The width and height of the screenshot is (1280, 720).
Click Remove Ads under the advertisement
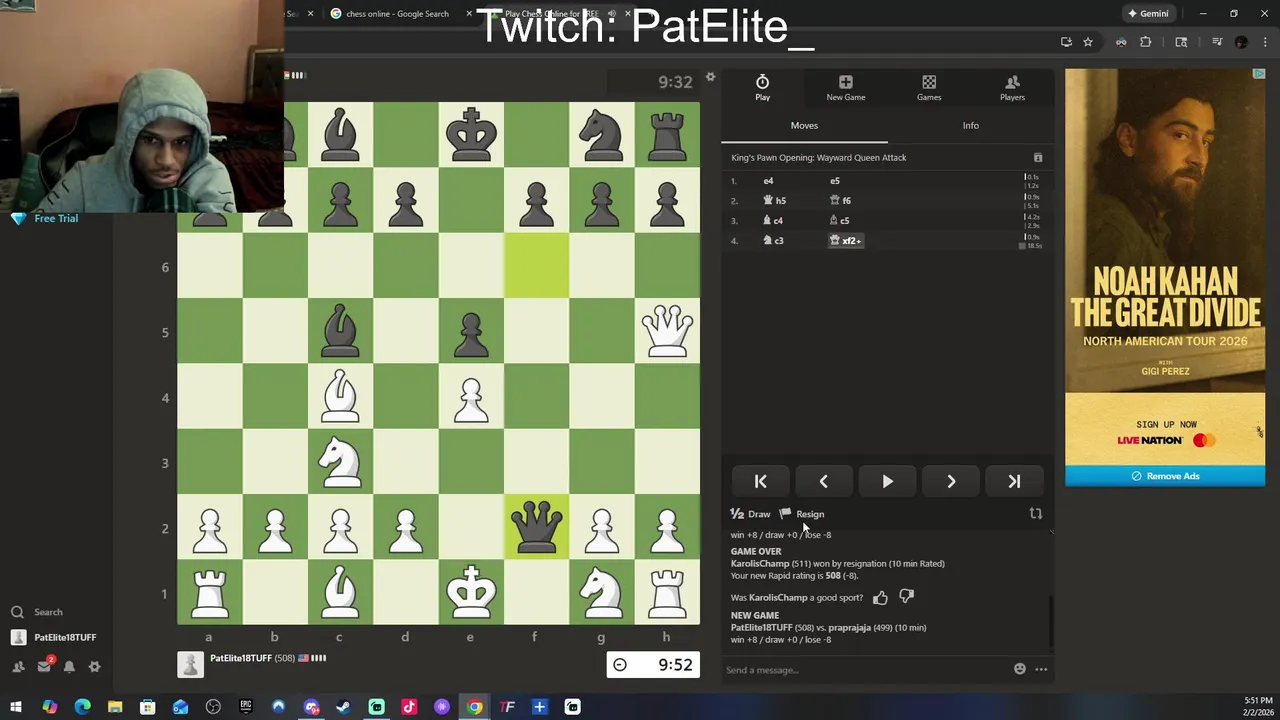pyautogui.click(x=1165, y=476)
